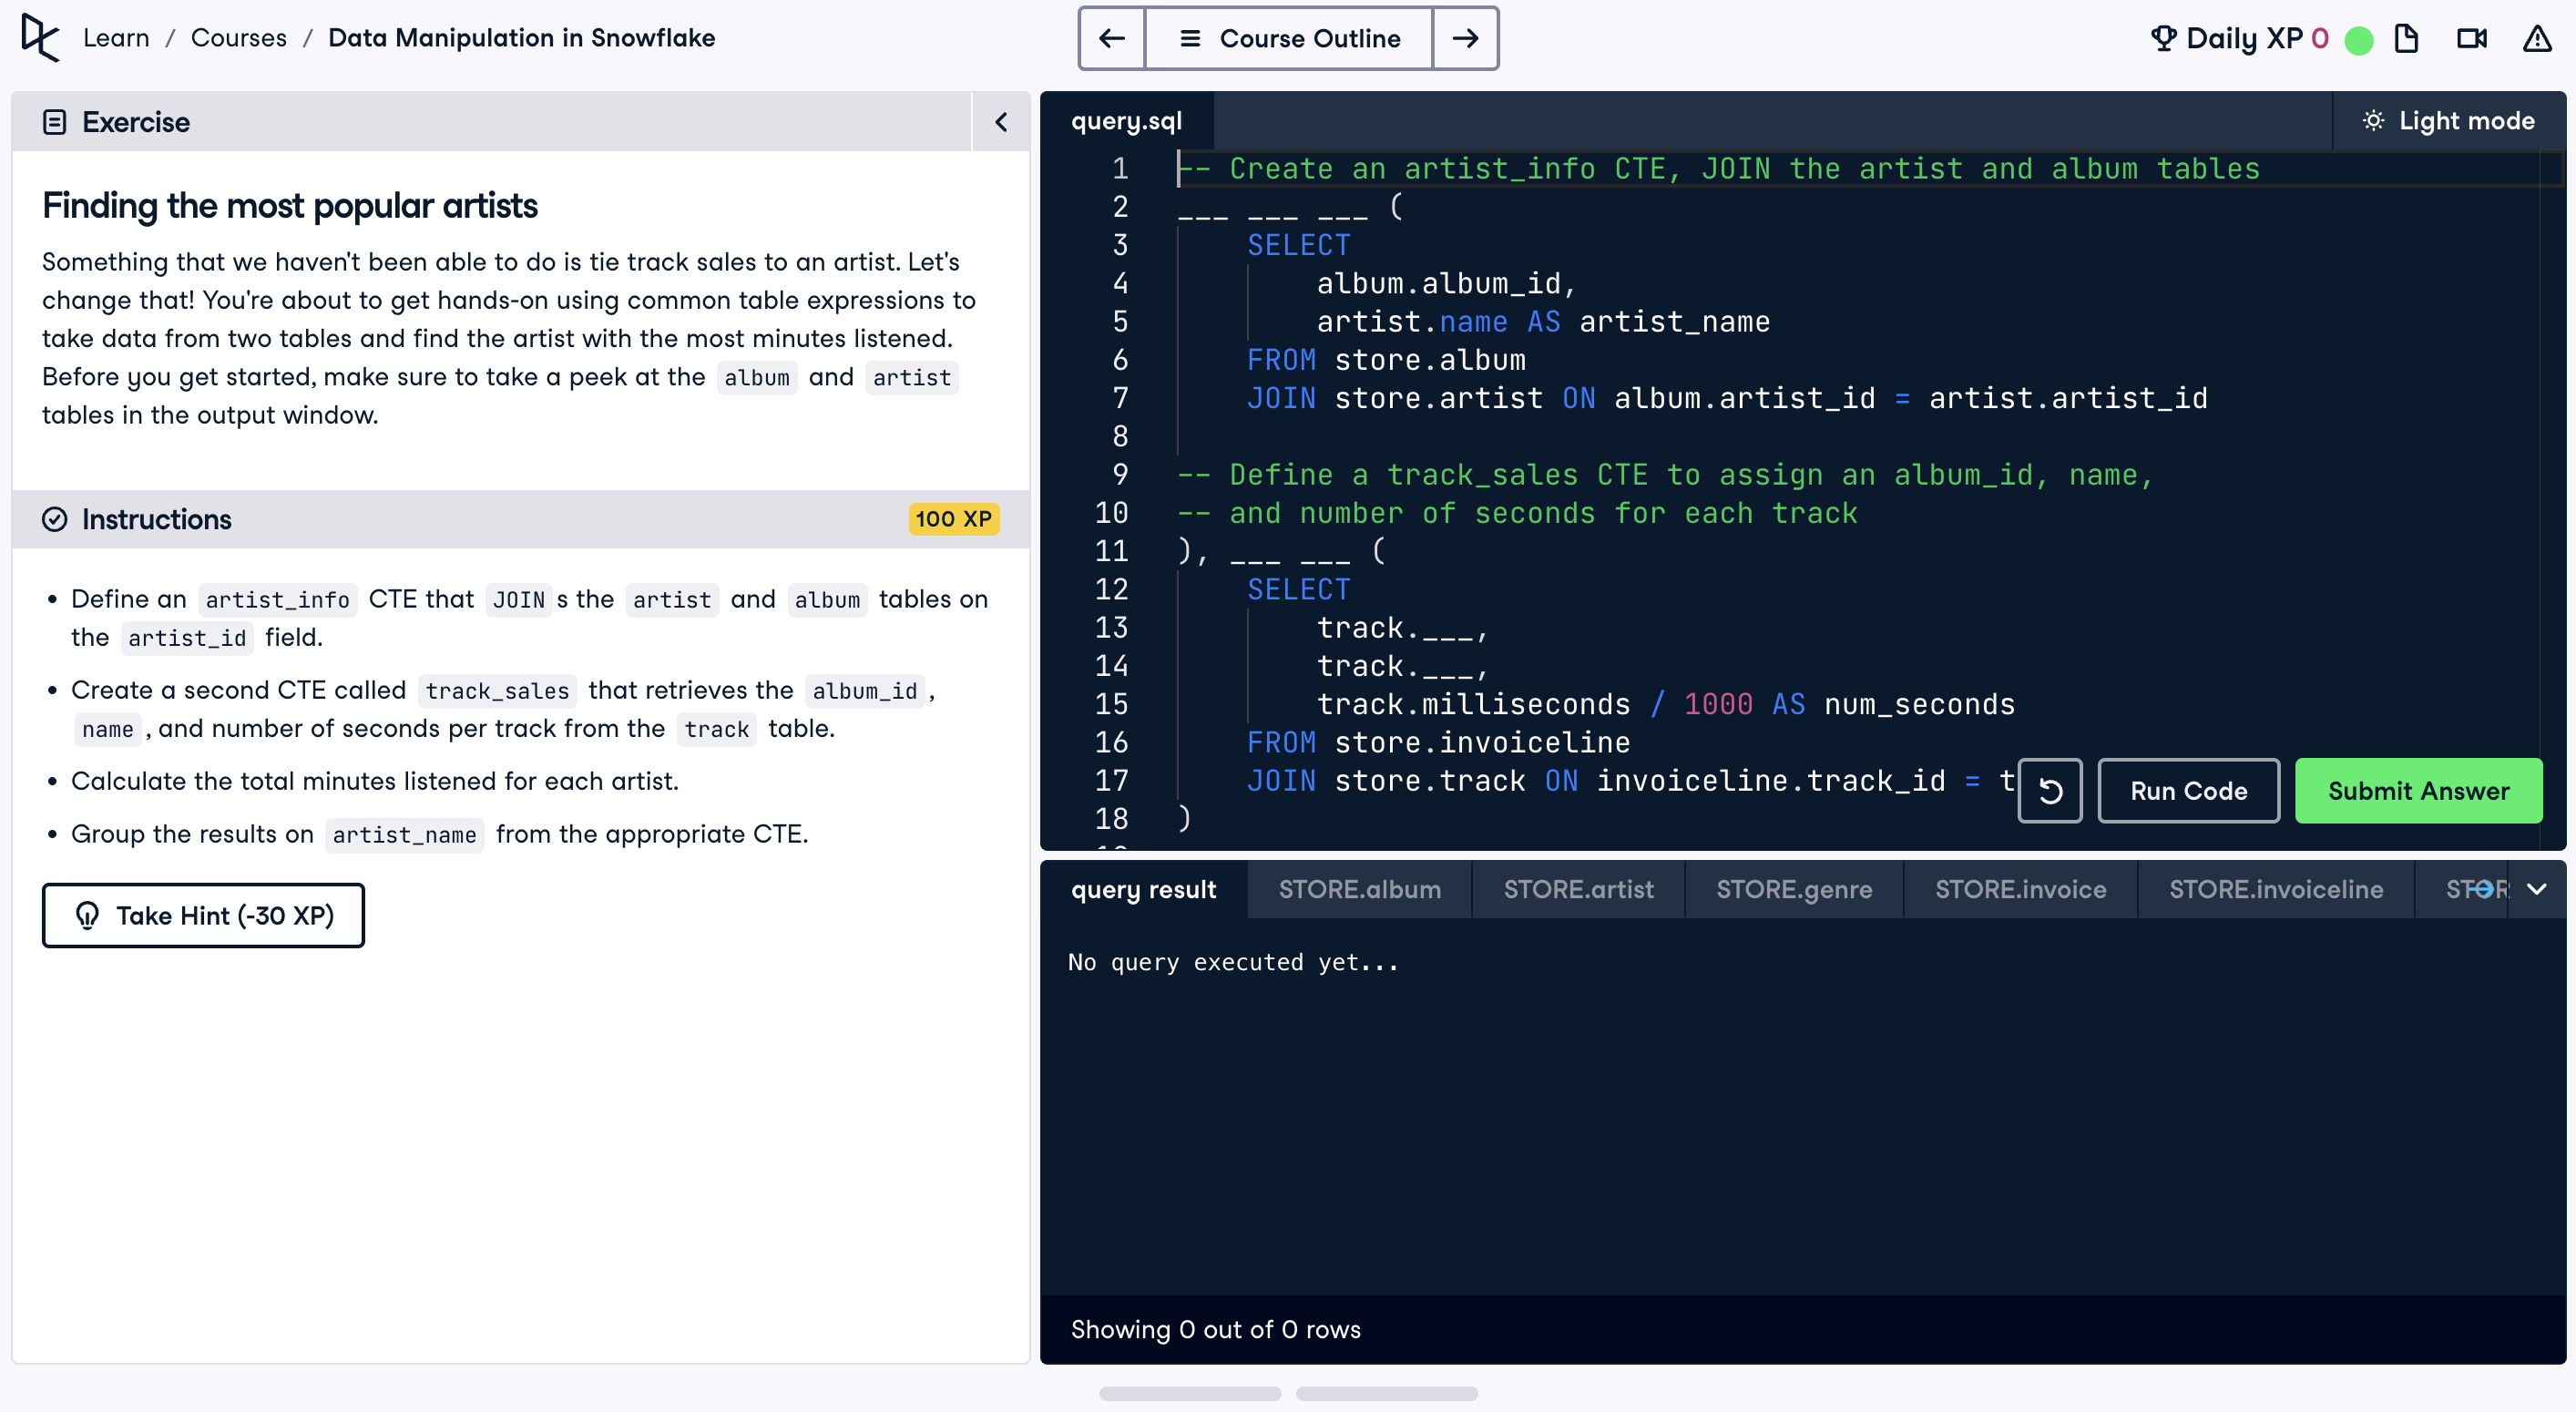Click the Daily XP label
Image resolution: width=2576 pixels, height=1412 pixels.
point(2244,38)
